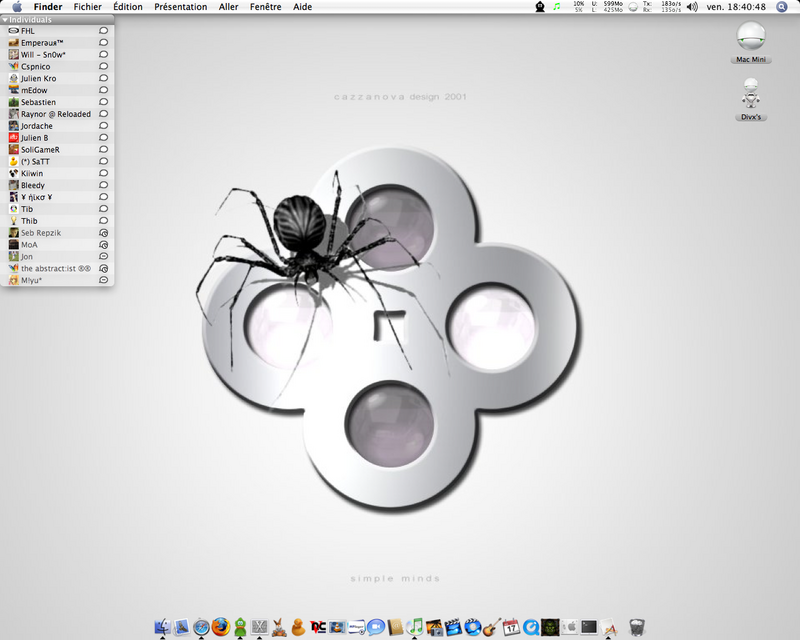Click the 599Mo memory usage monitor
This screenshot has width=800, height=640.
tap(607, 7)
